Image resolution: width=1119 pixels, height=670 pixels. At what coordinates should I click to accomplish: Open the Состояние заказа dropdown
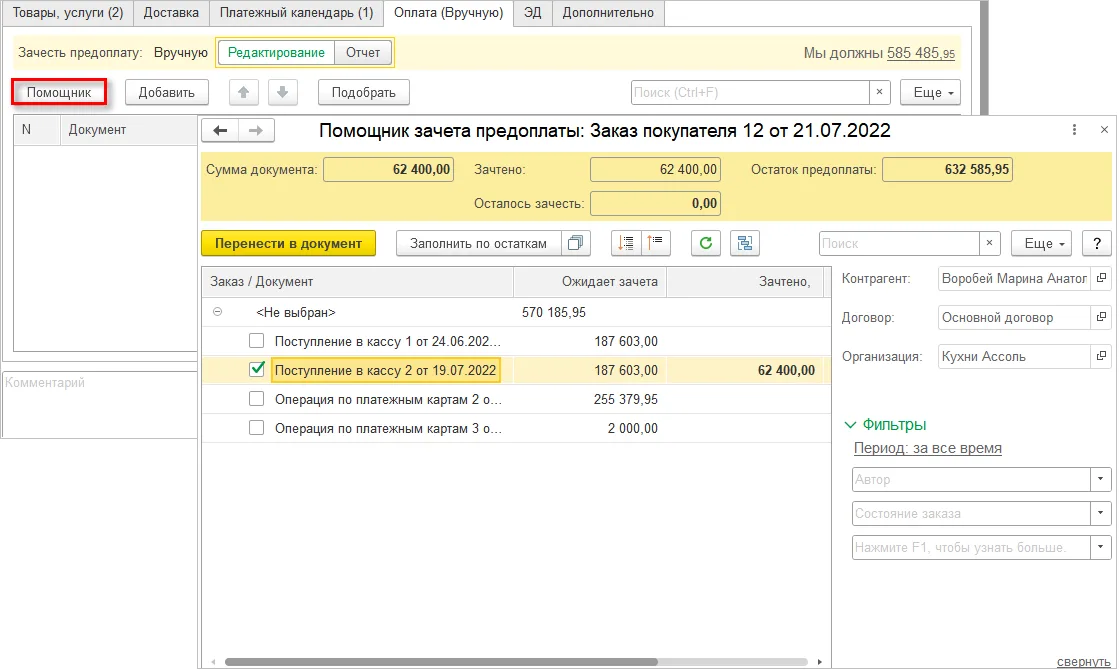pos(1100,513)
